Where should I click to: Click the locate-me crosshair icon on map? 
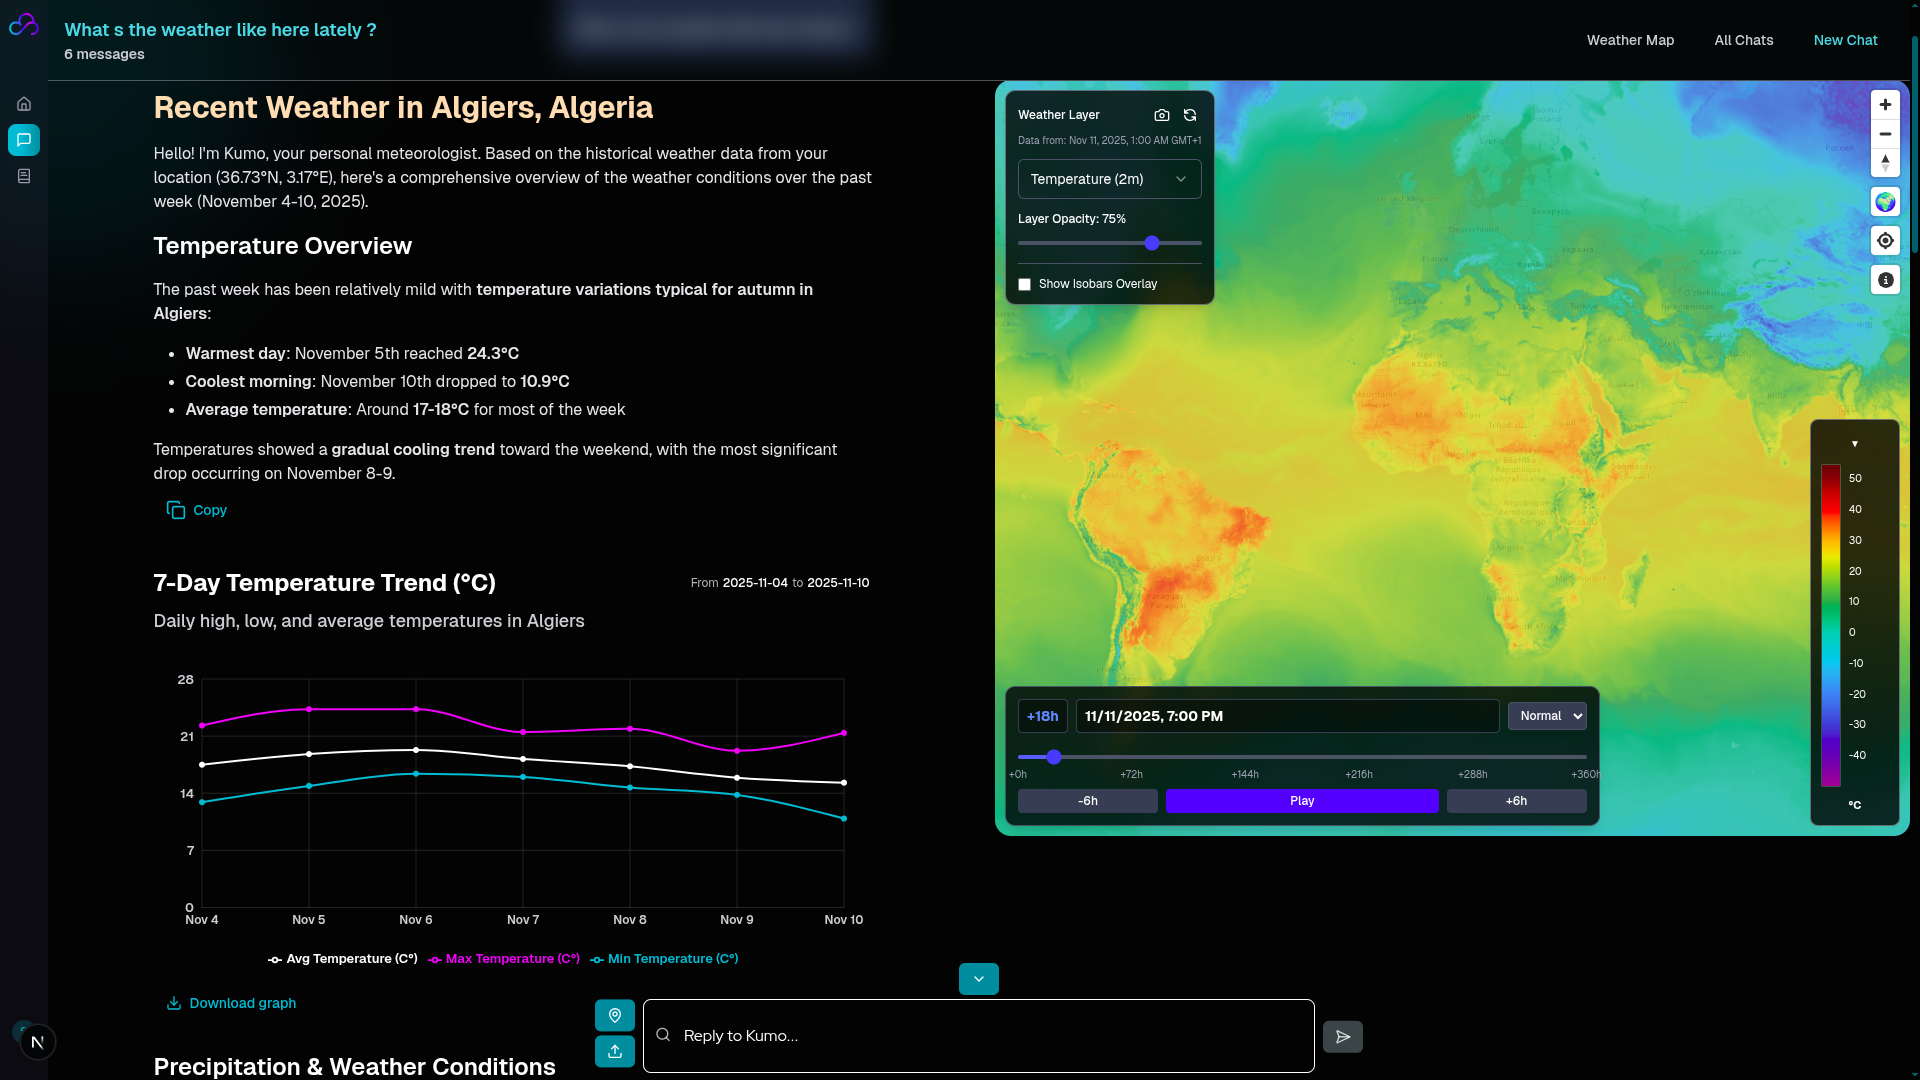1885,241
